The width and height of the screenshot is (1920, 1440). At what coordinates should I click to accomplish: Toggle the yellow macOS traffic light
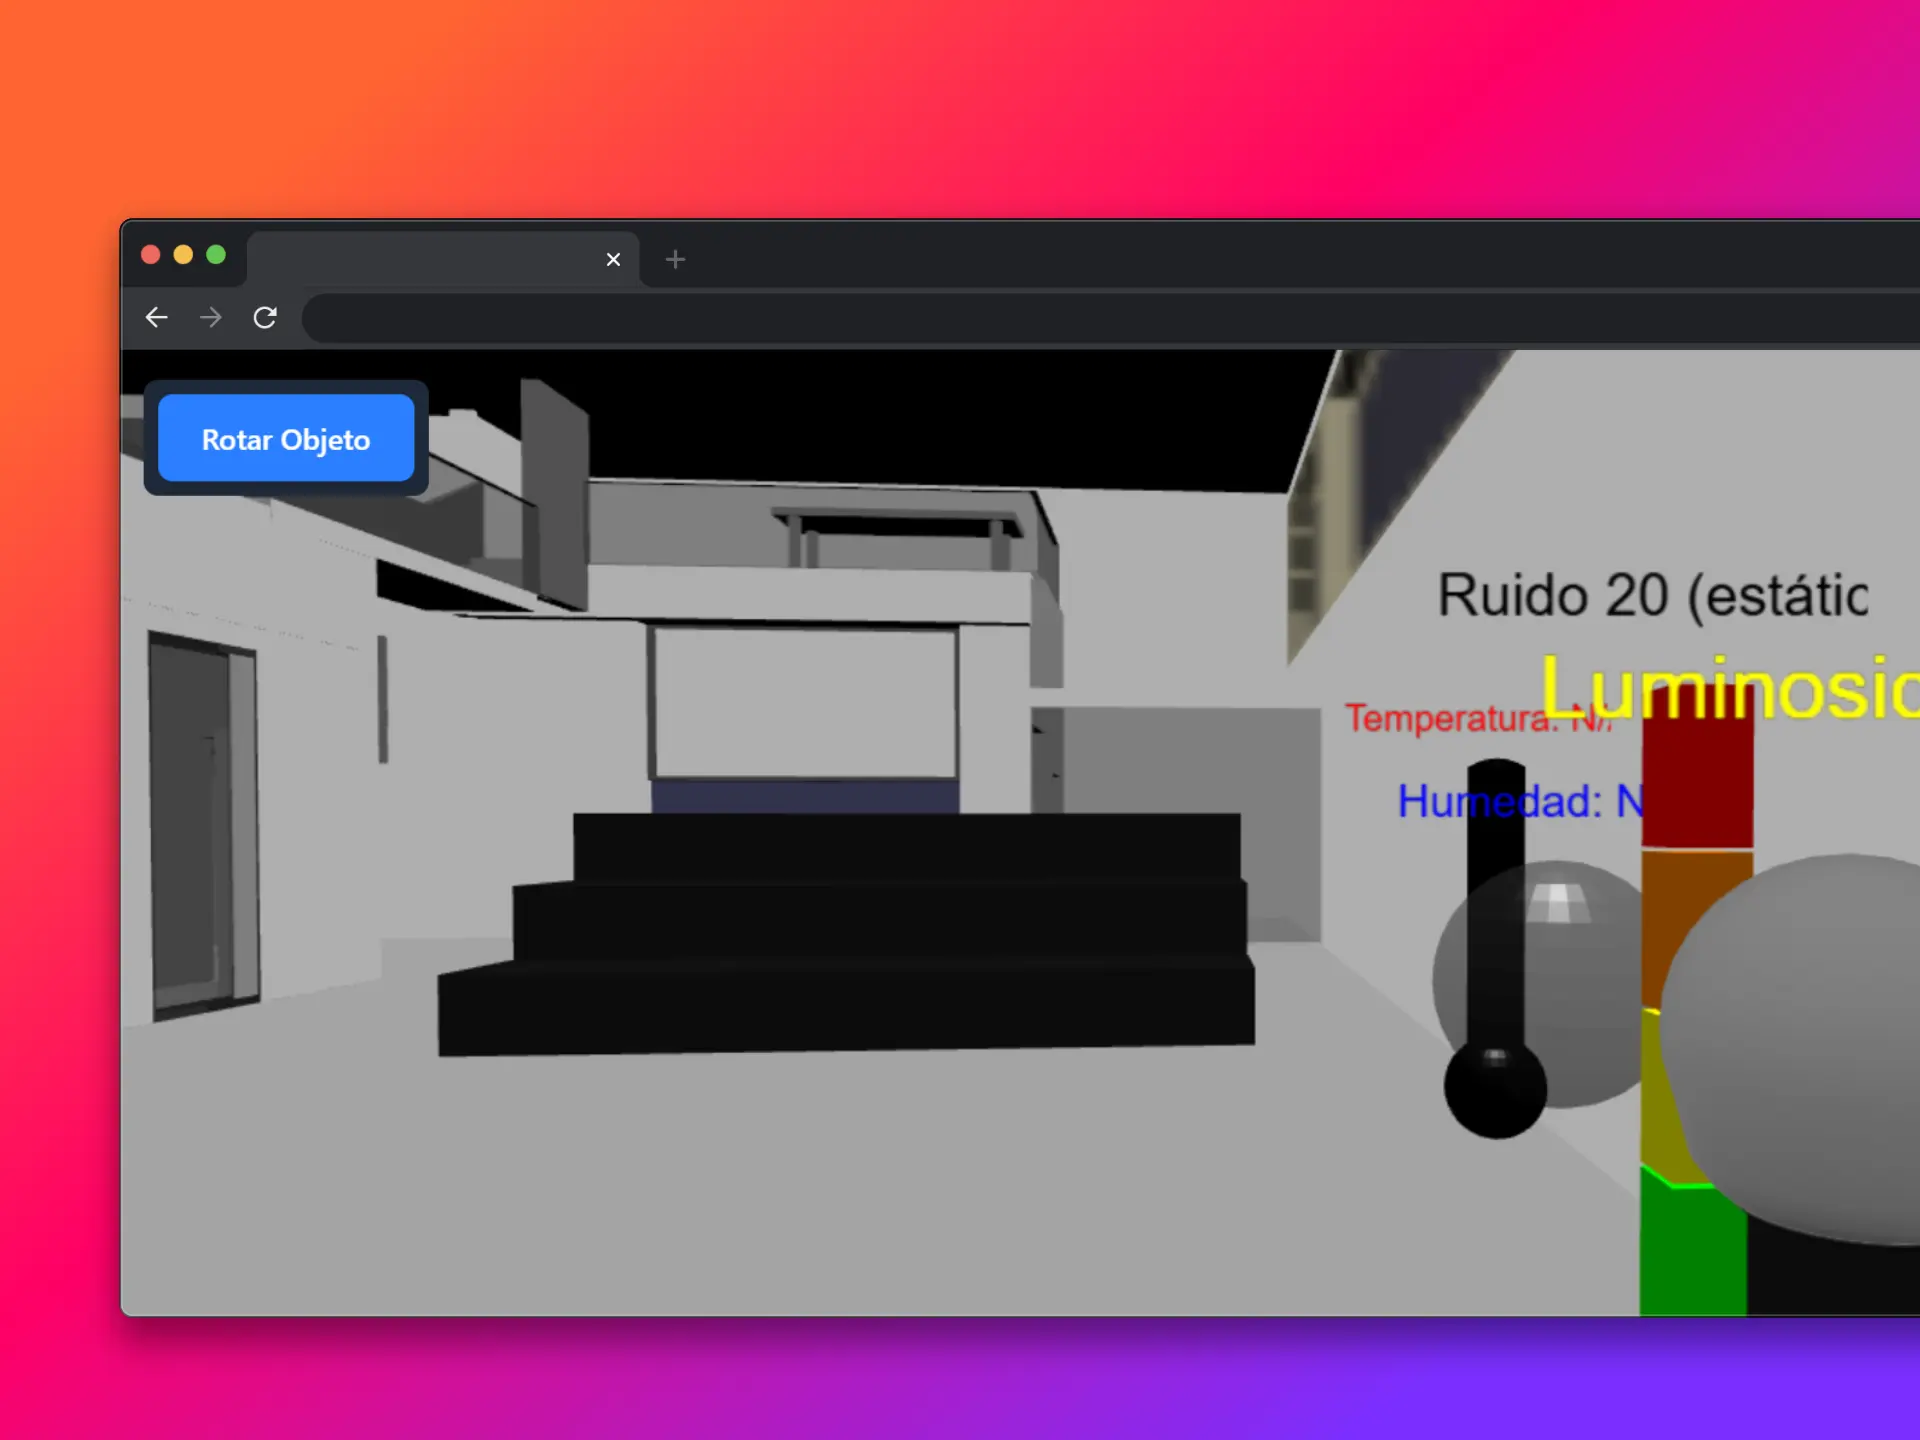183,255
